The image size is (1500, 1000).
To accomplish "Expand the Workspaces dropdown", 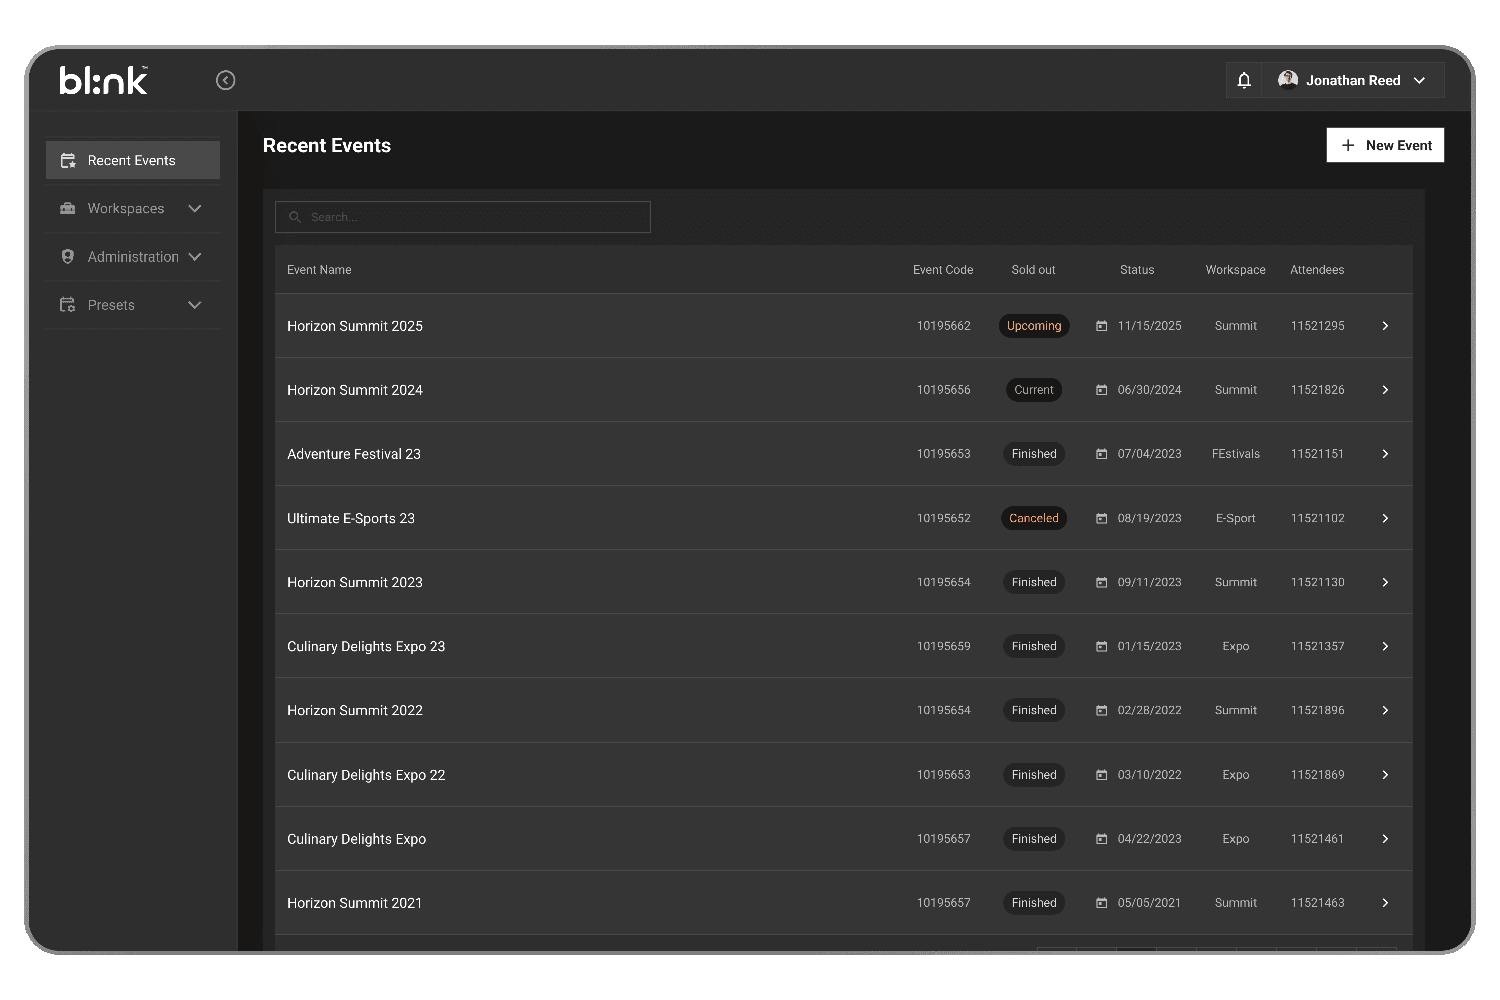I will (x=195, y=208).
